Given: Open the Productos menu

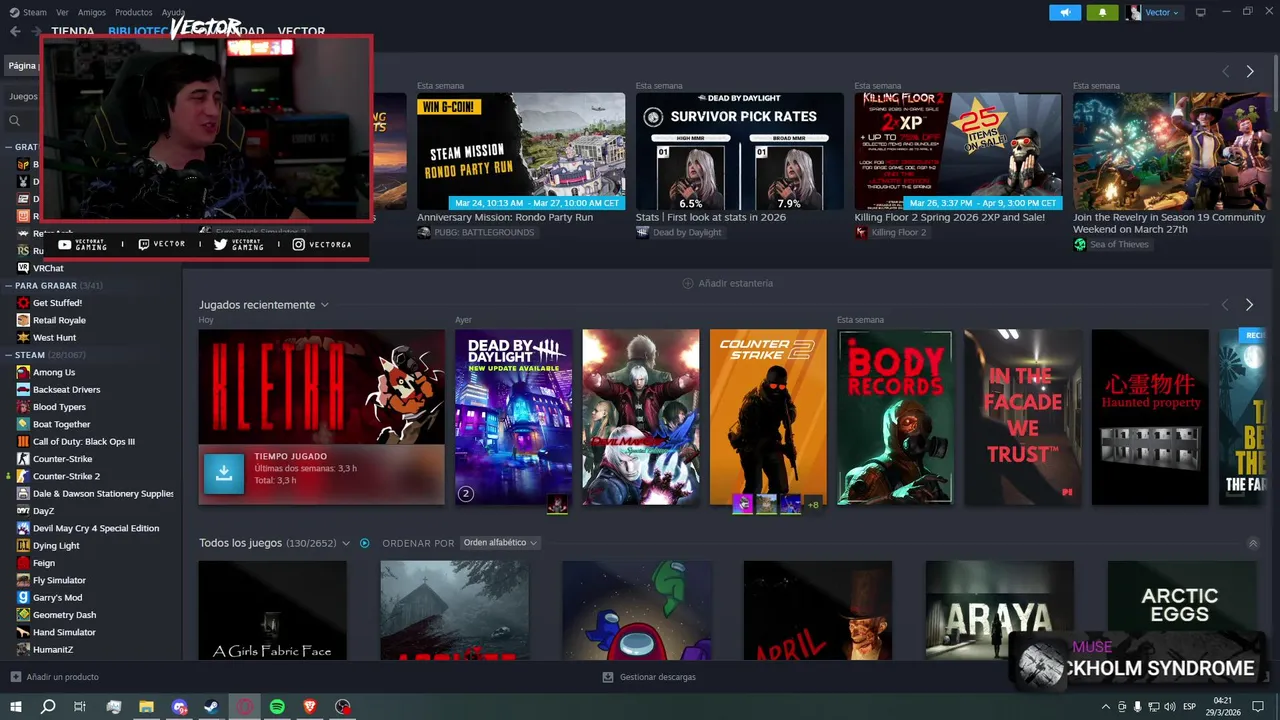Looking at the screenshot, I should (x=133, y=12).
